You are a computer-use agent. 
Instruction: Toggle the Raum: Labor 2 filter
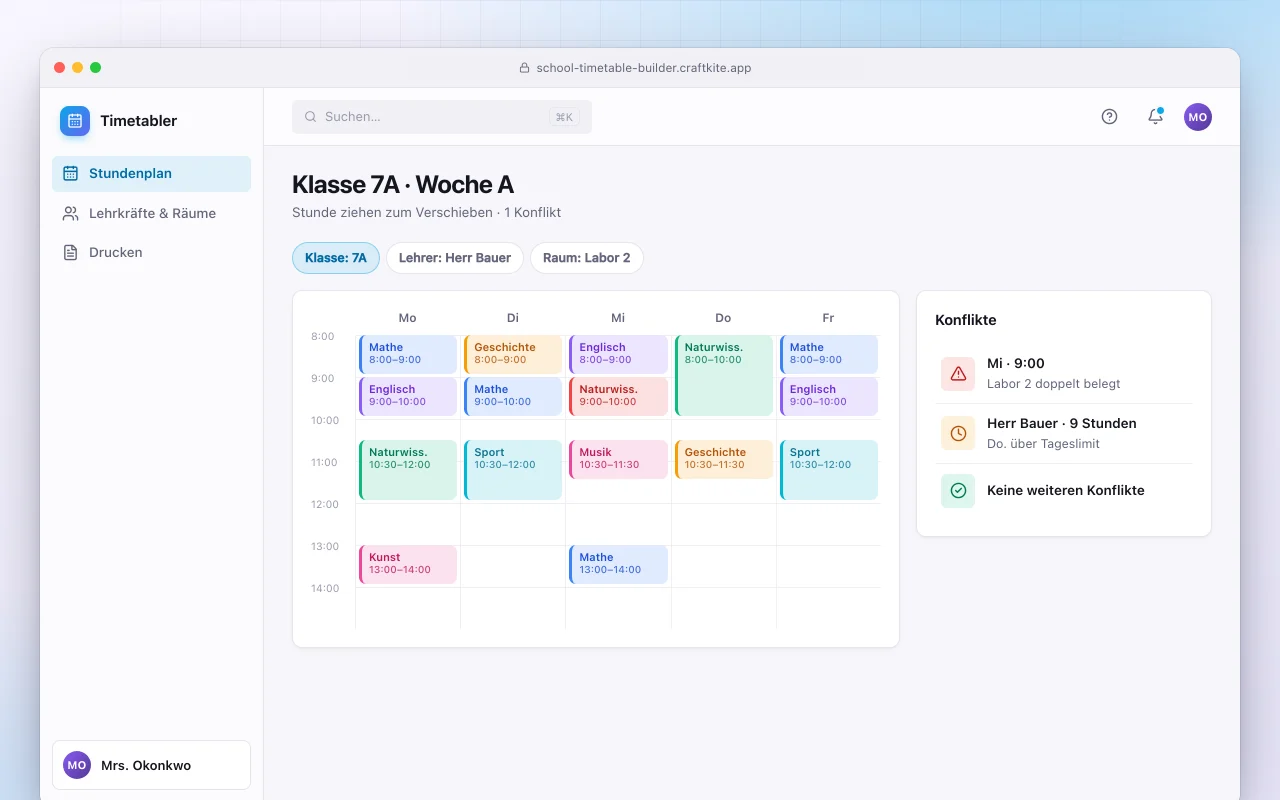point(587,258)
